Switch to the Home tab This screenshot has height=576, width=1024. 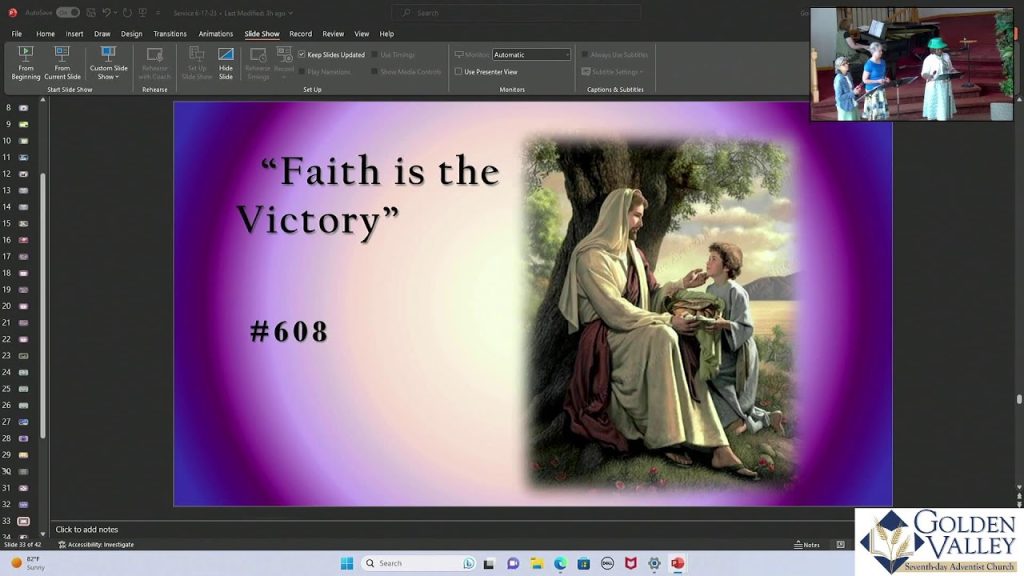45,34
